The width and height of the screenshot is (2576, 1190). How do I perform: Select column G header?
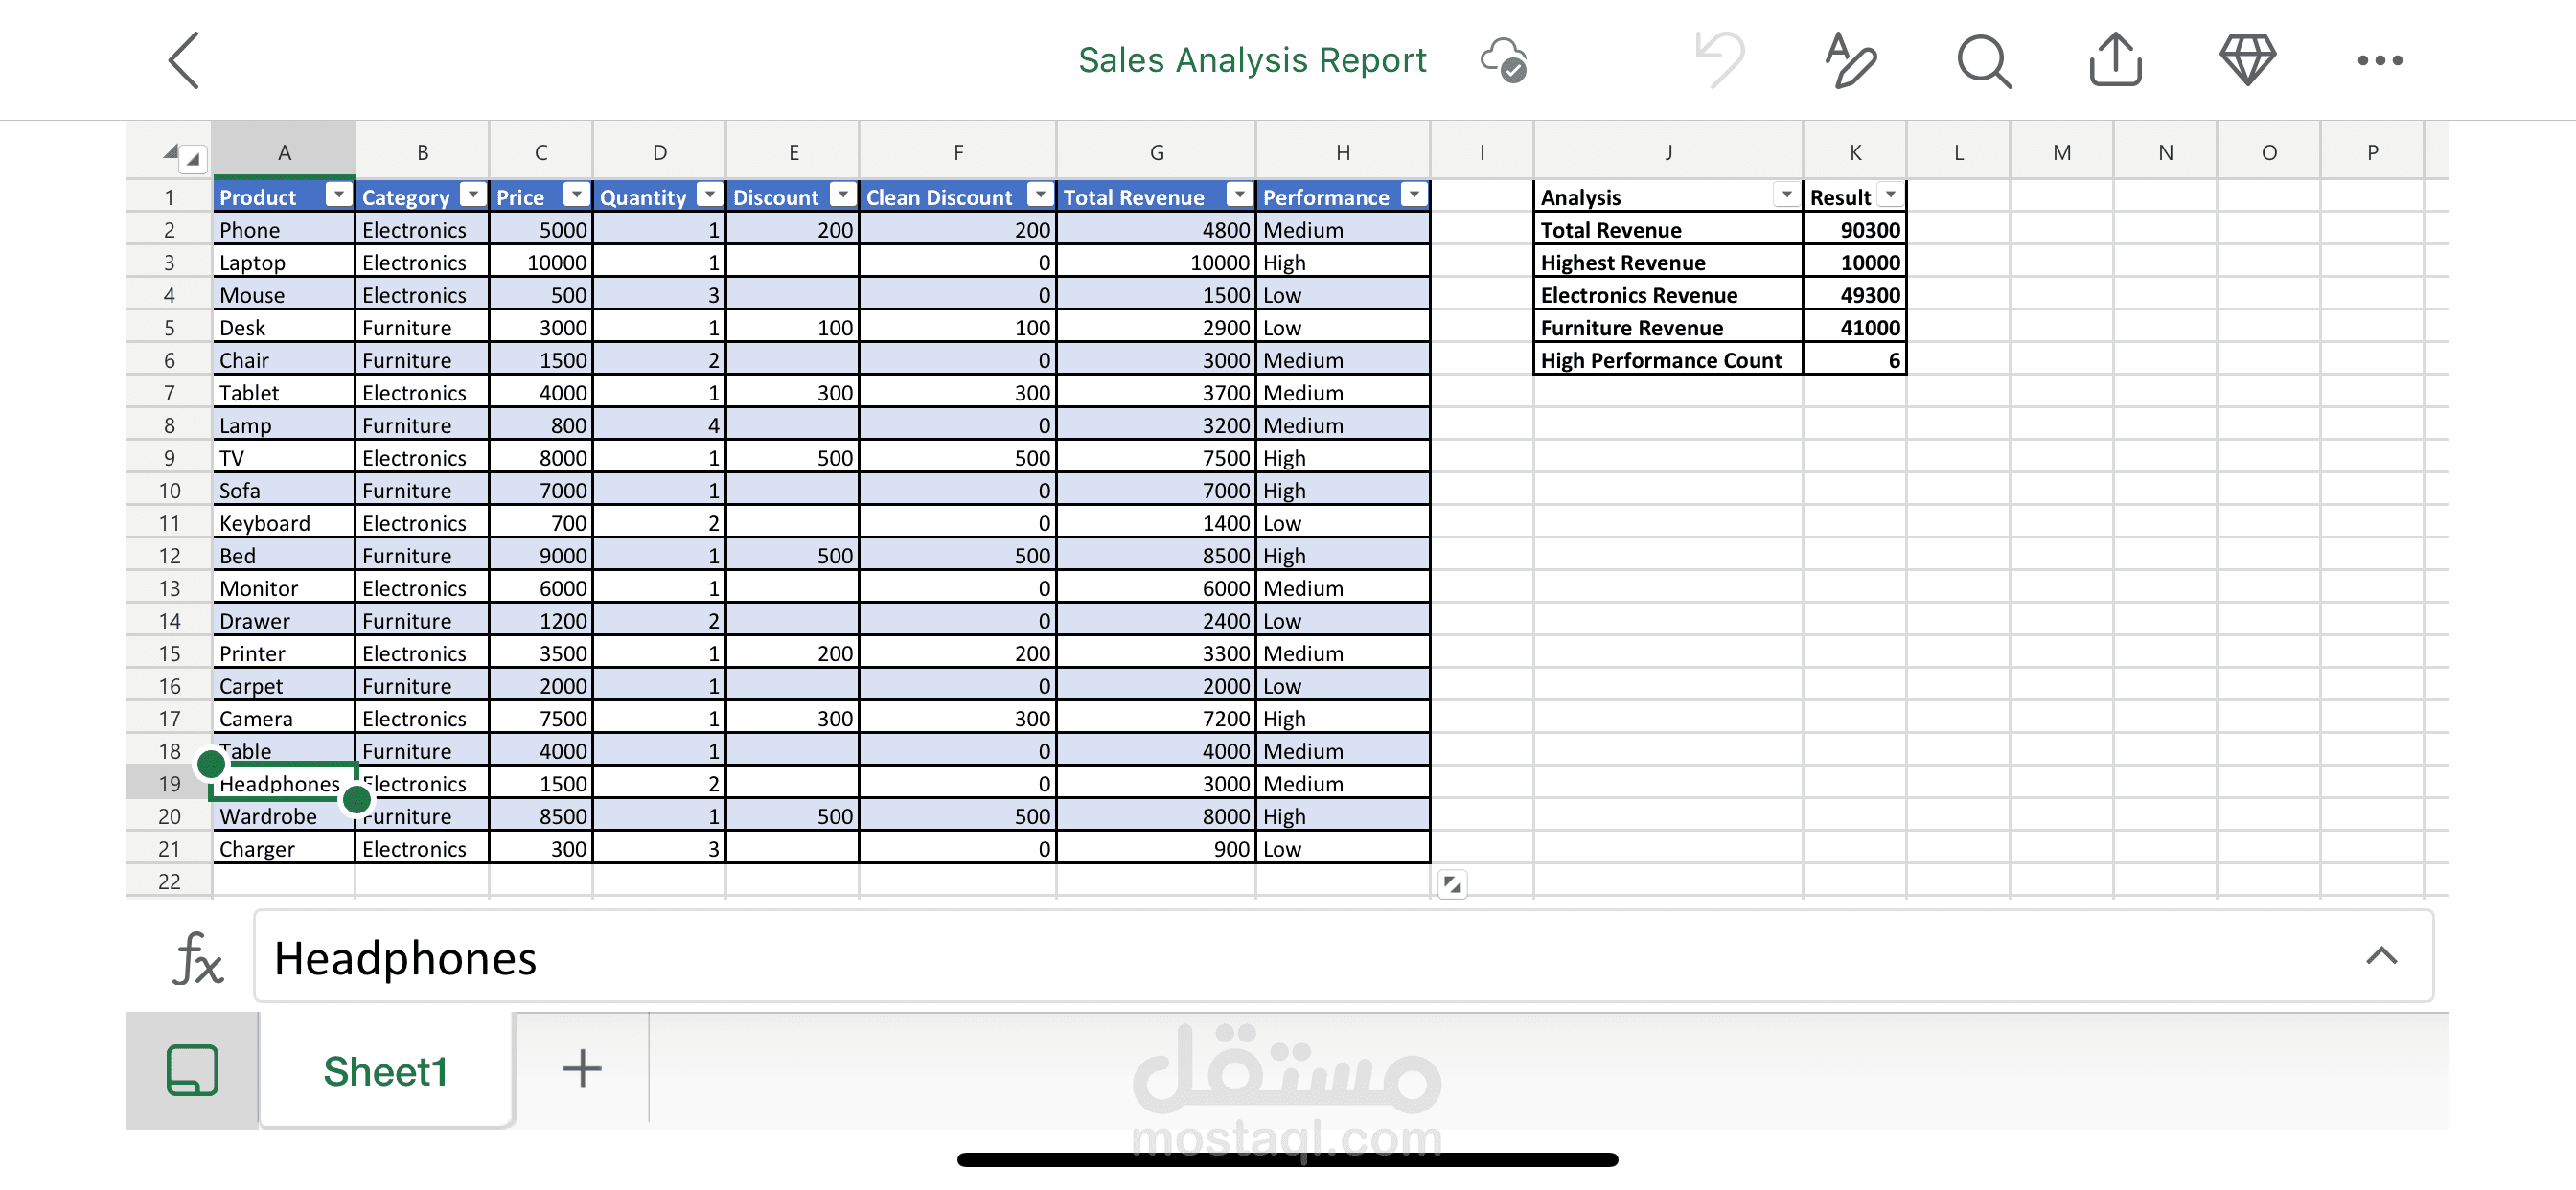[x=1156, y=152]
